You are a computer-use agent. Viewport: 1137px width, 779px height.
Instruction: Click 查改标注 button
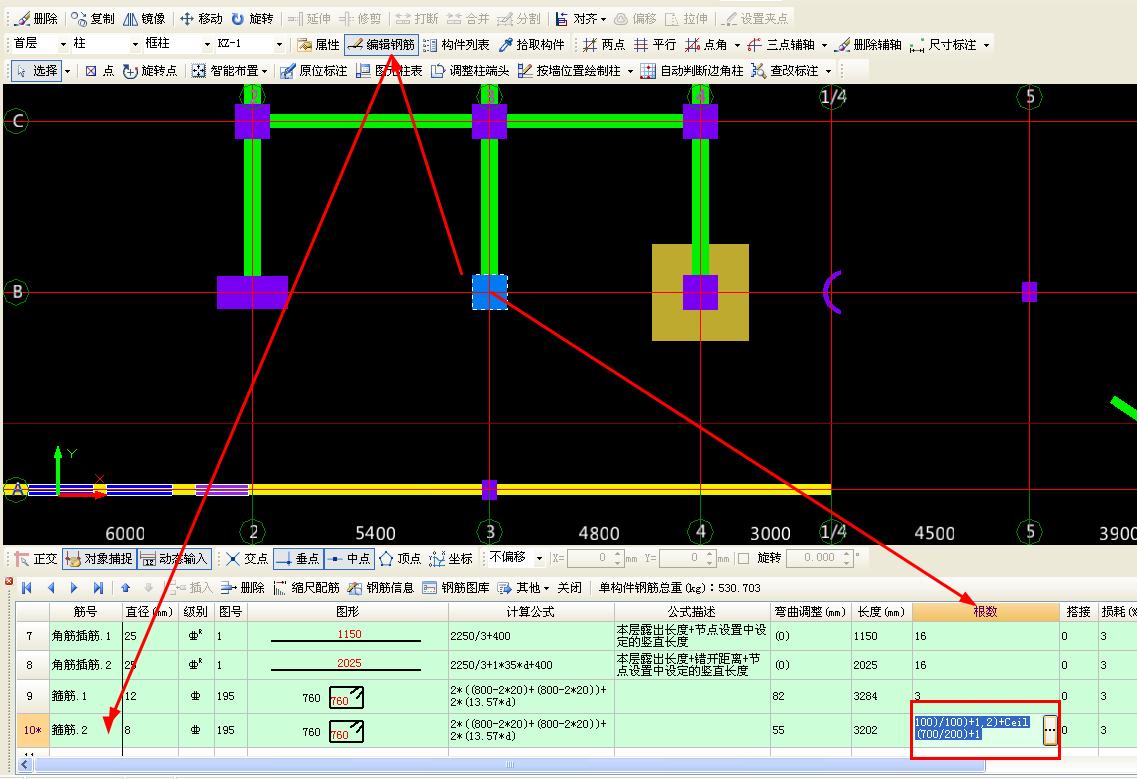[786, 70]
